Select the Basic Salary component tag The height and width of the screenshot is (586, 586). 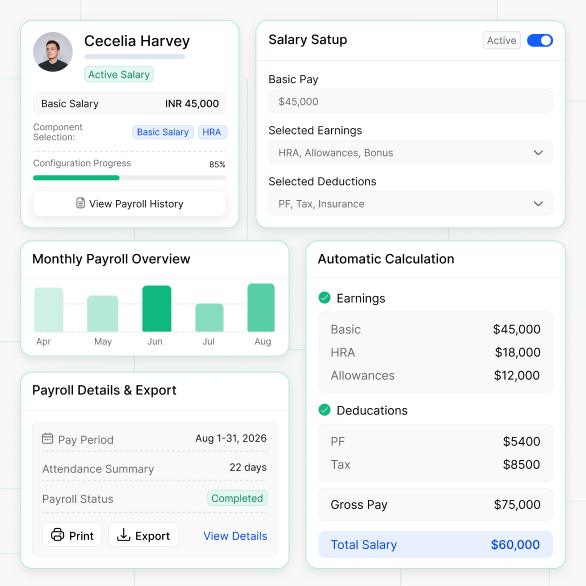(x=163, y=132)
